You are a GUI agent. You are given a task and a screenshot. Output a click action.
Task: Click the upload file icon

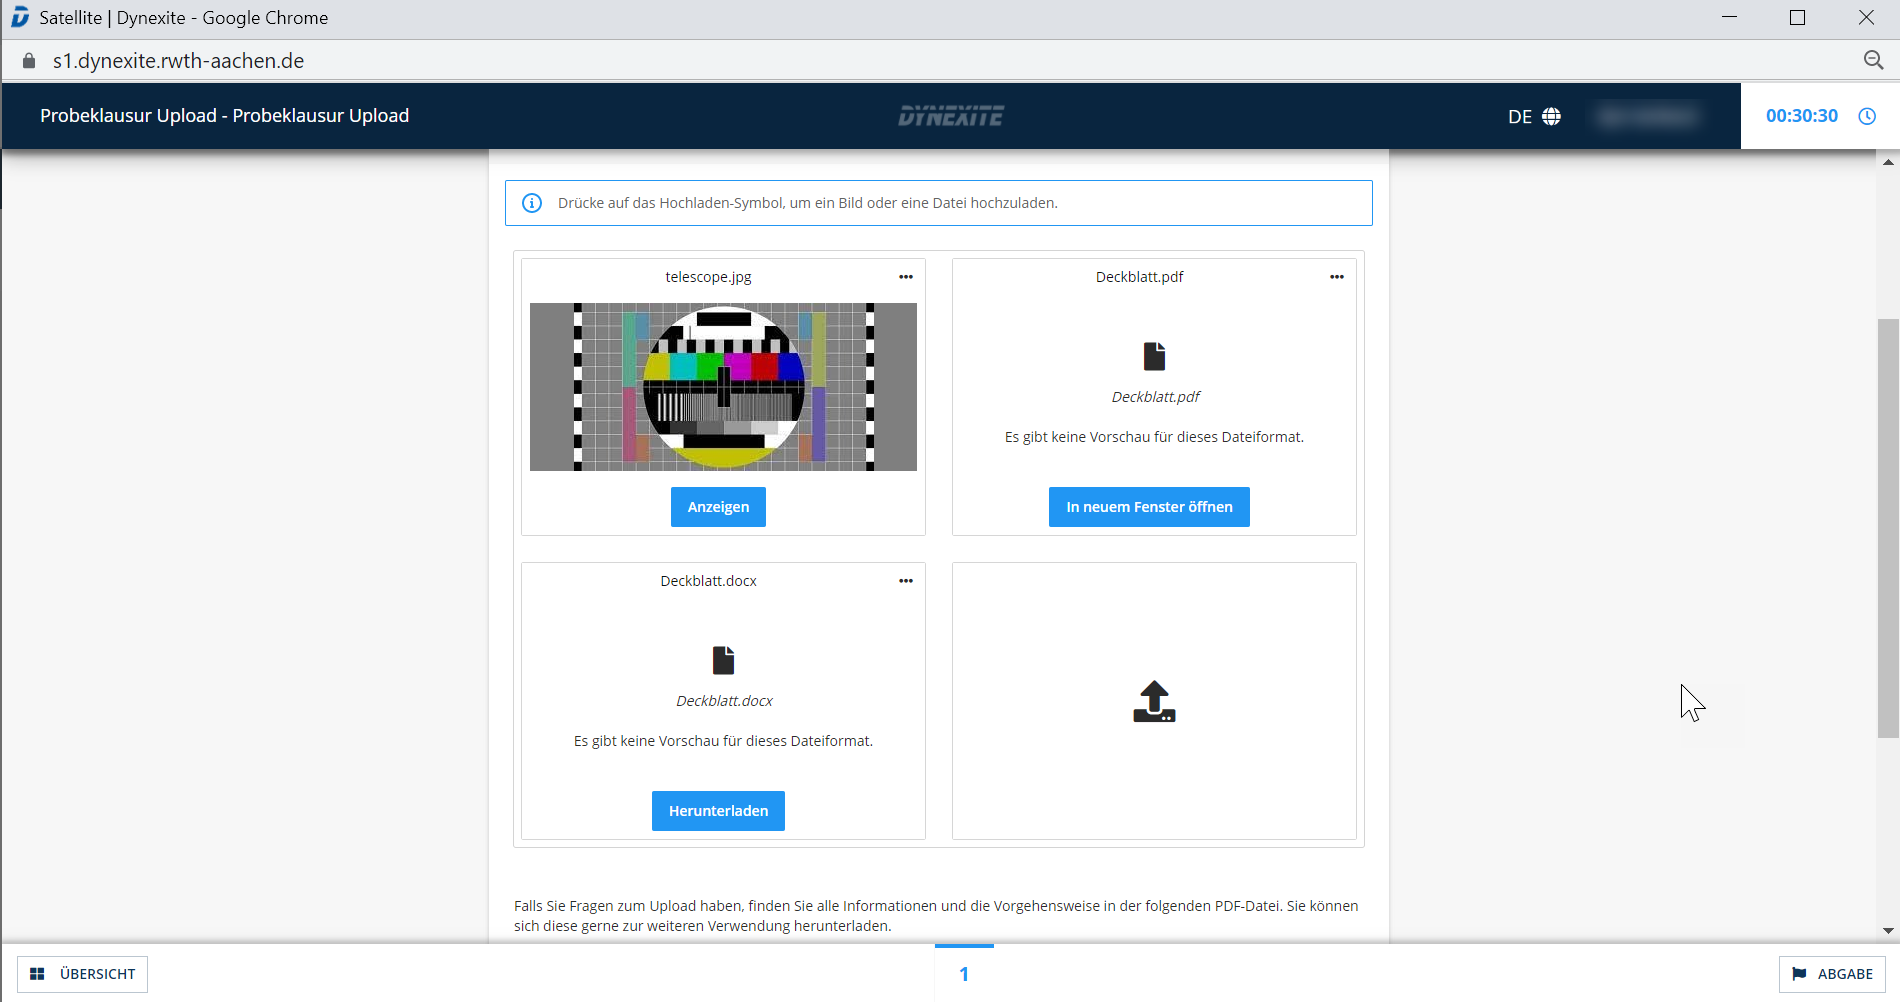[1154, 701]
